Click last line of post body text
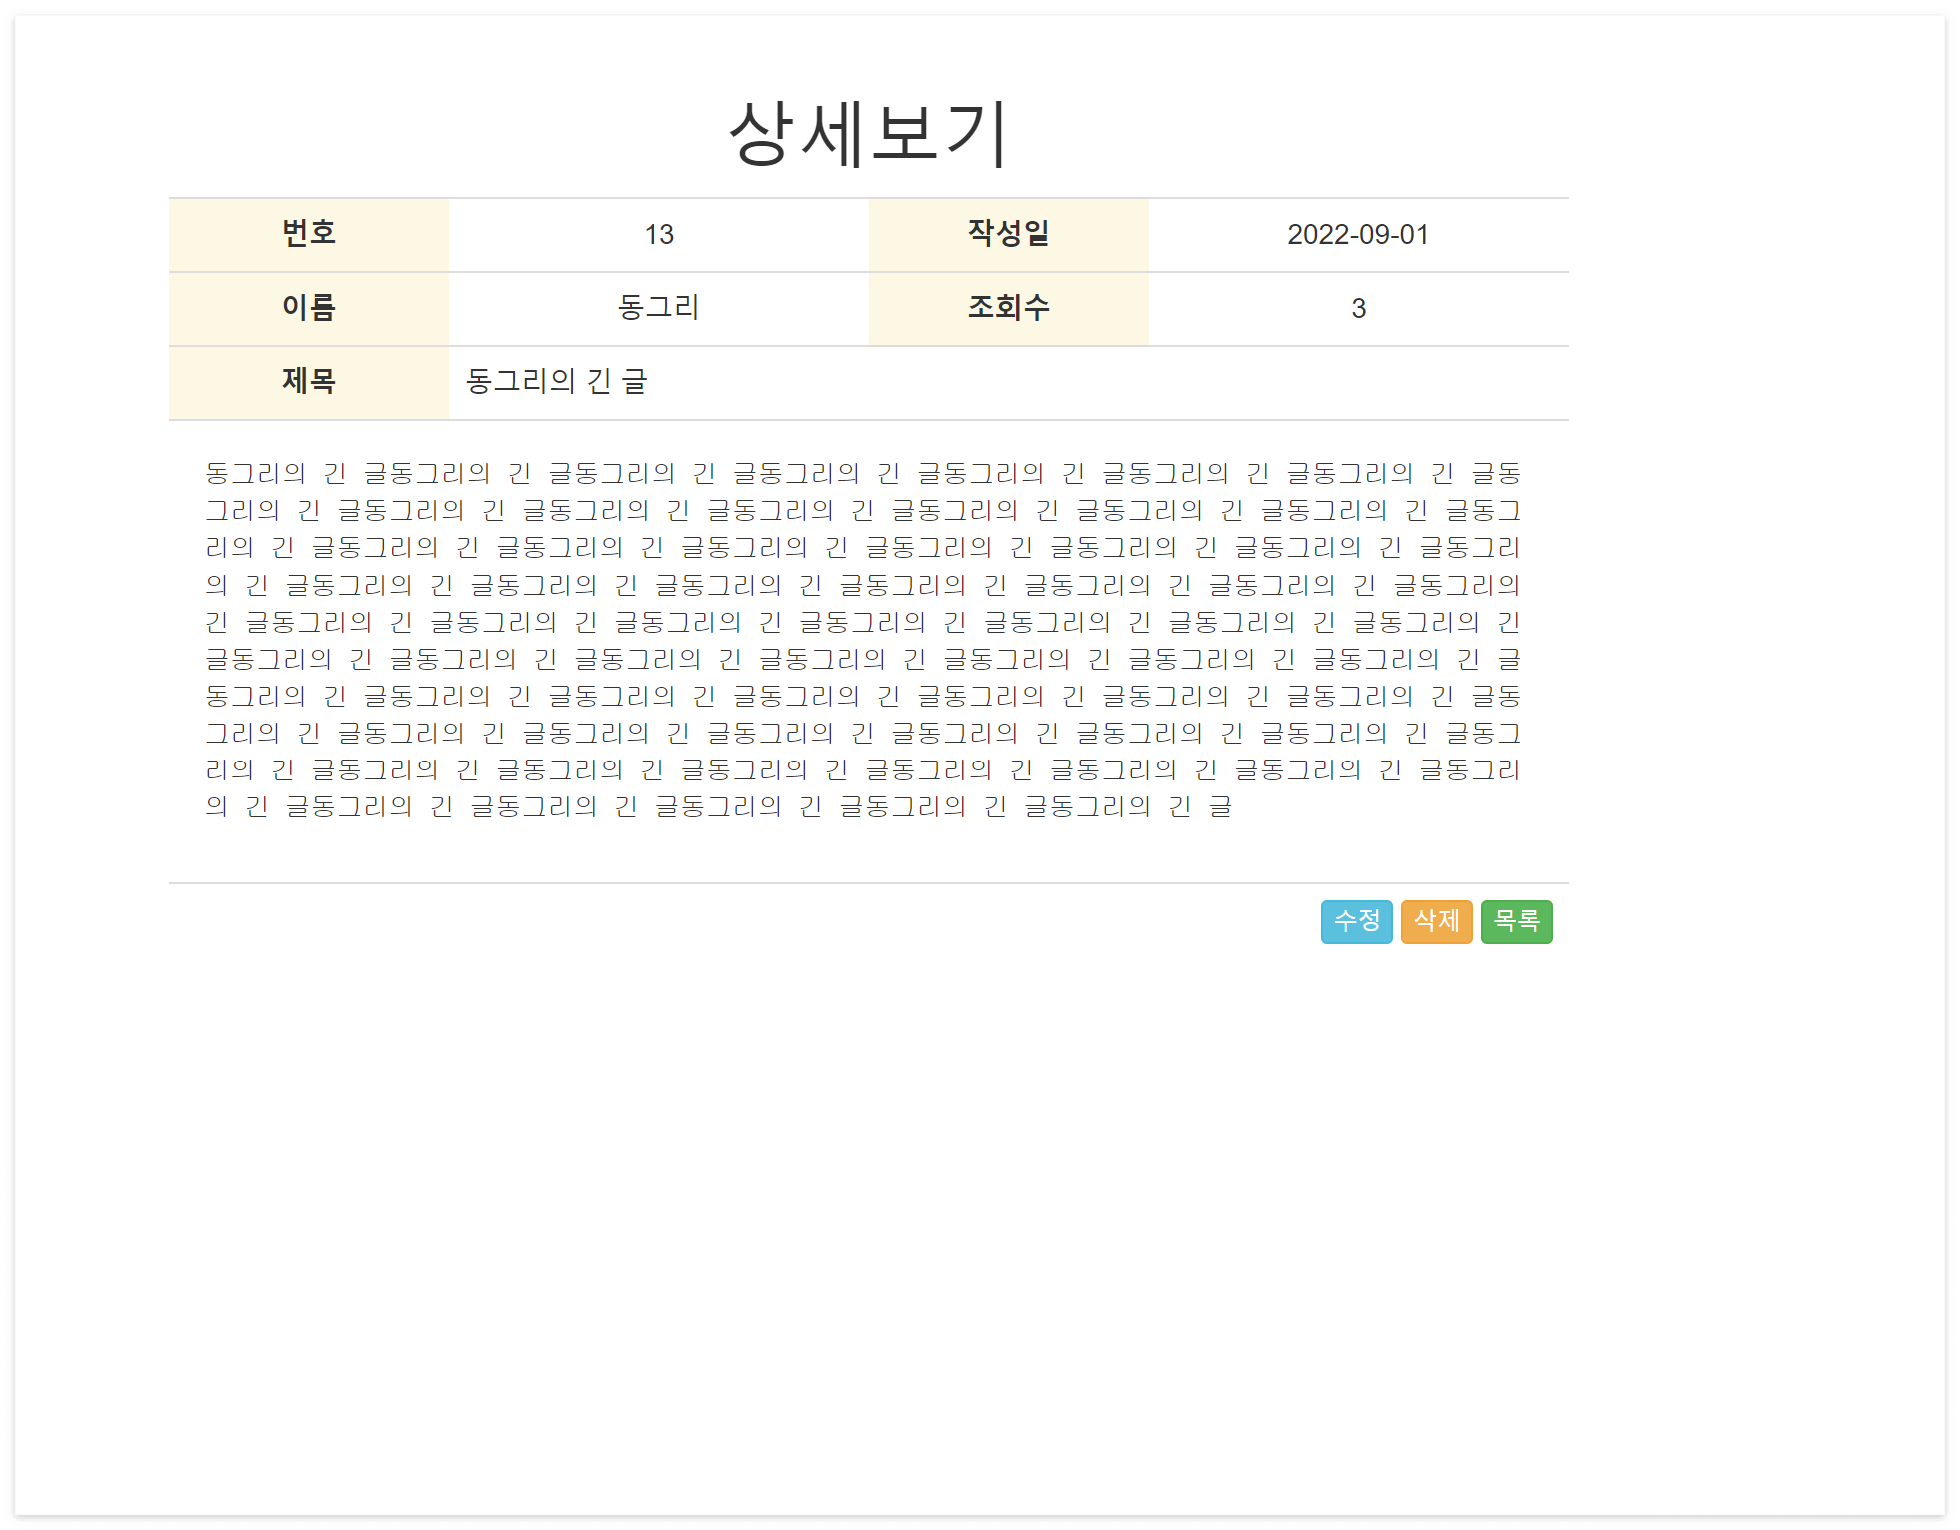 [x=718, y=806]
